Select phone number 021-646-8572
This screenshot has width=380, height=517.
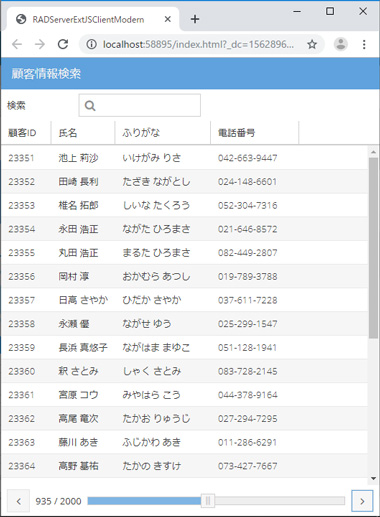click(247, 229)
